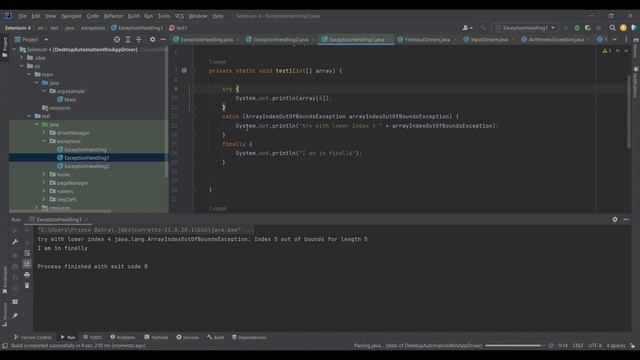Click Collapse All in Project panel
640x360 pixels.
[x=139, y=40]
